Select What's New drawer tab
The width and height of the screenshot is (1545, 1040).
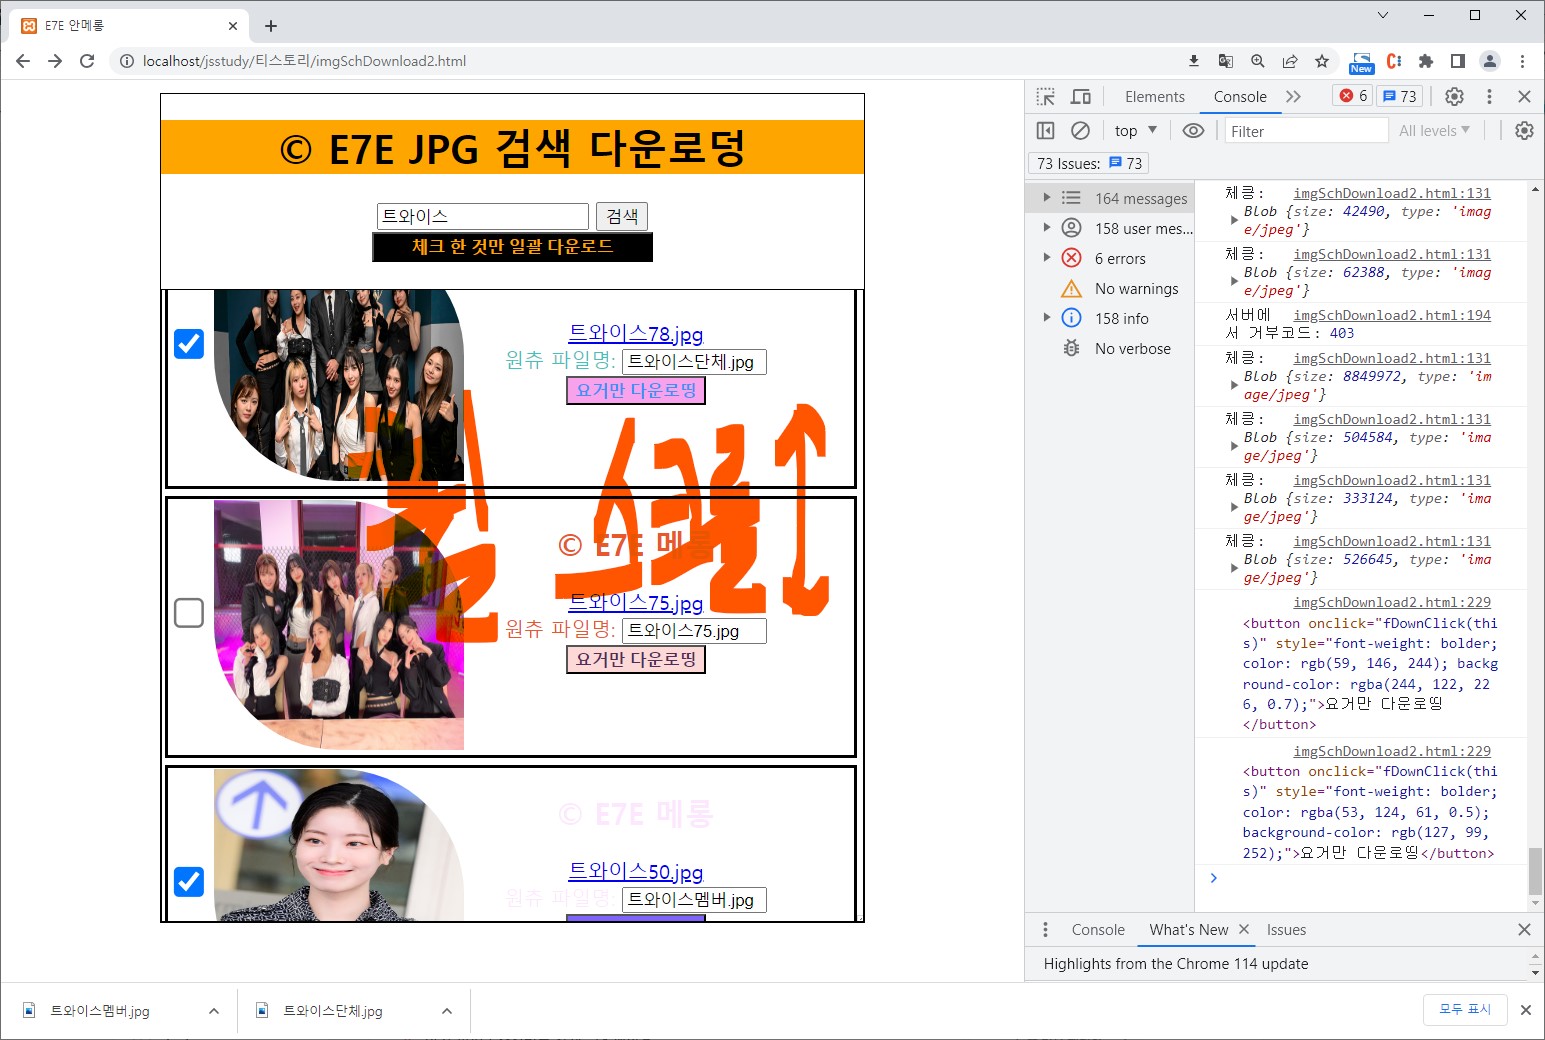pos(1188,930)
